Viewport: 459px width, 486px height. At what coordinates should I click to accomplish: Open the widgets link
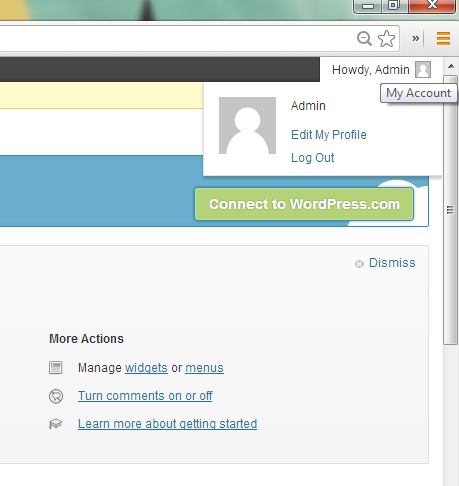tap(146, 368)
